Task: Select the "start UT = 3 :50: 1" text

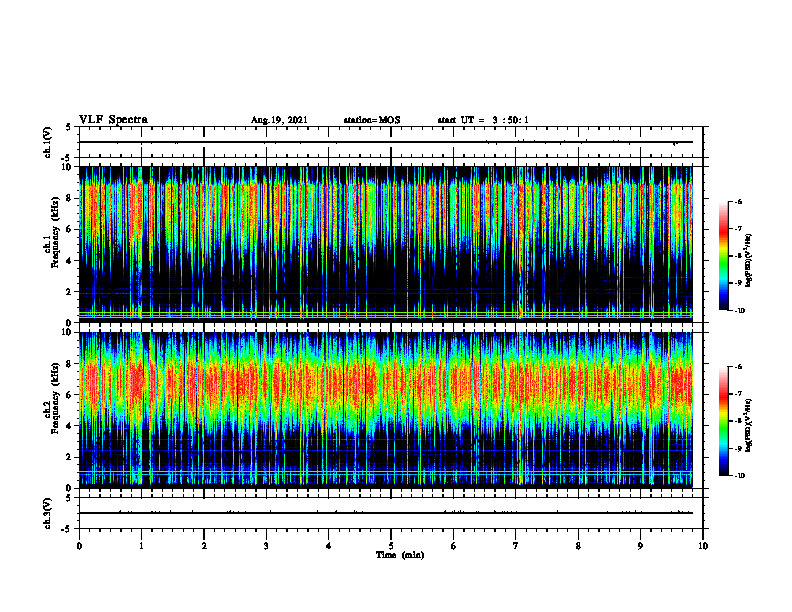Action: 483,120
